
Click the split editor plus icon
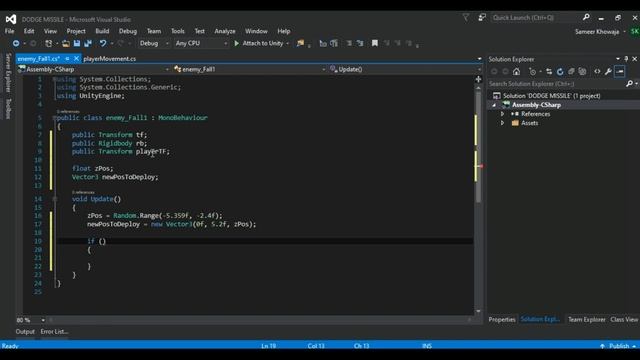pos(478,79)
